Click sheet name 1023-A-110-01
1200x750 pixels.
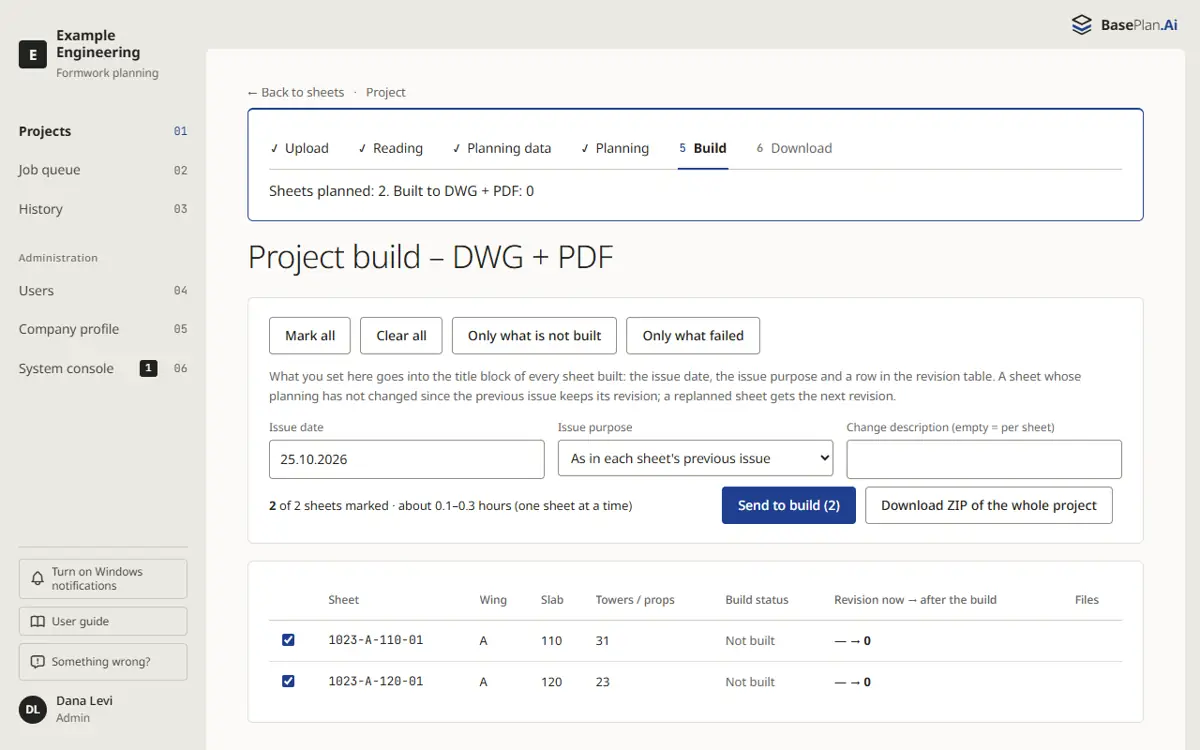376,640
